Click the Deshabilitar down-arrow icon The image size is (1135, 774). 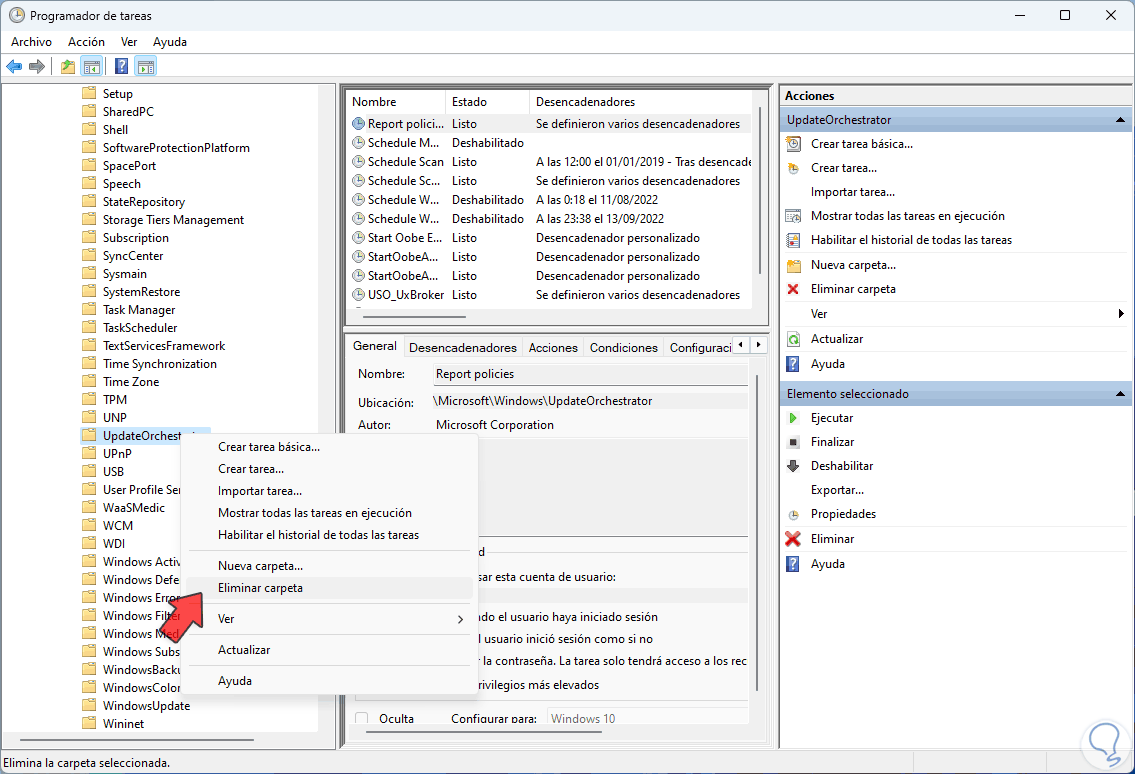(793, 466)
